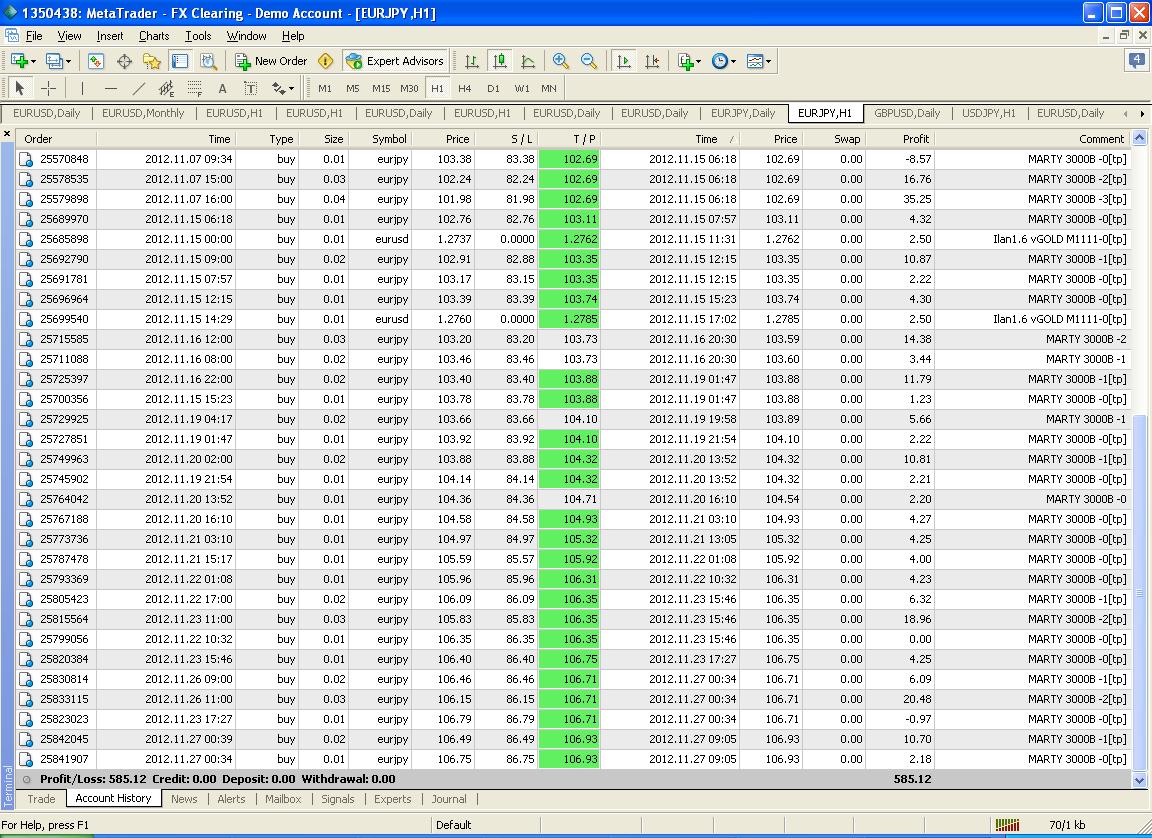The image size is (1152, 838).
Task: Open the Trade tab in Terminal
Action: (x=41, y=799)
